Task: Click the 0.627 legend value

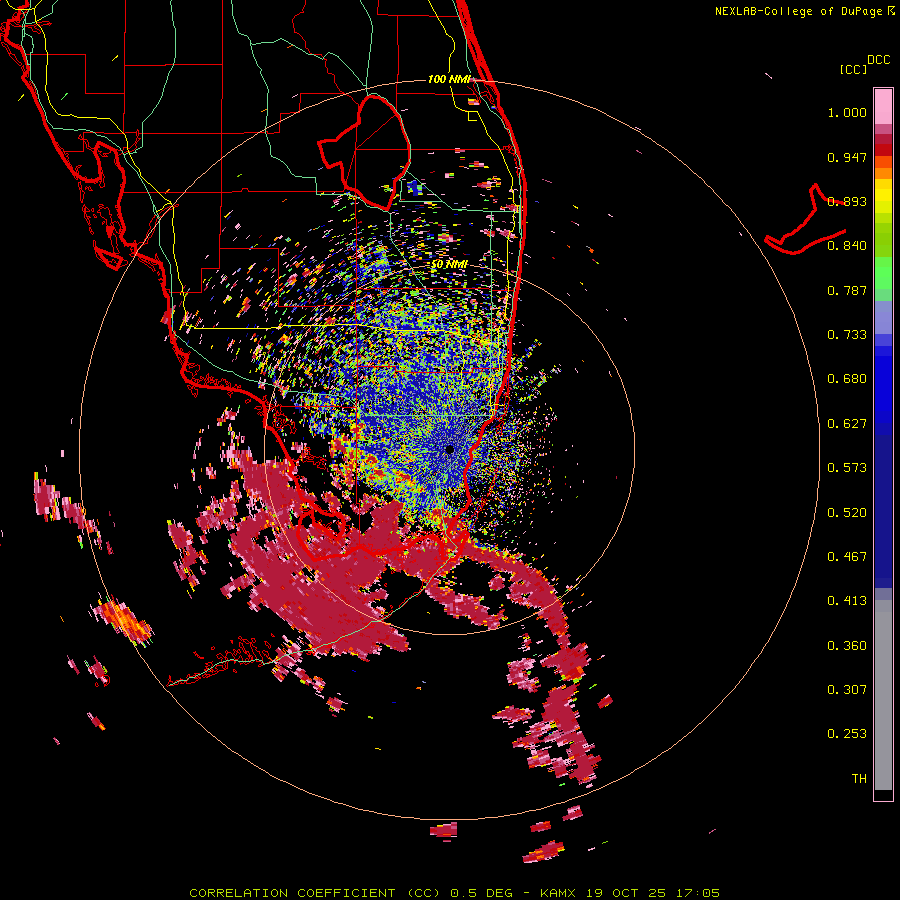Action: point(847,424)
